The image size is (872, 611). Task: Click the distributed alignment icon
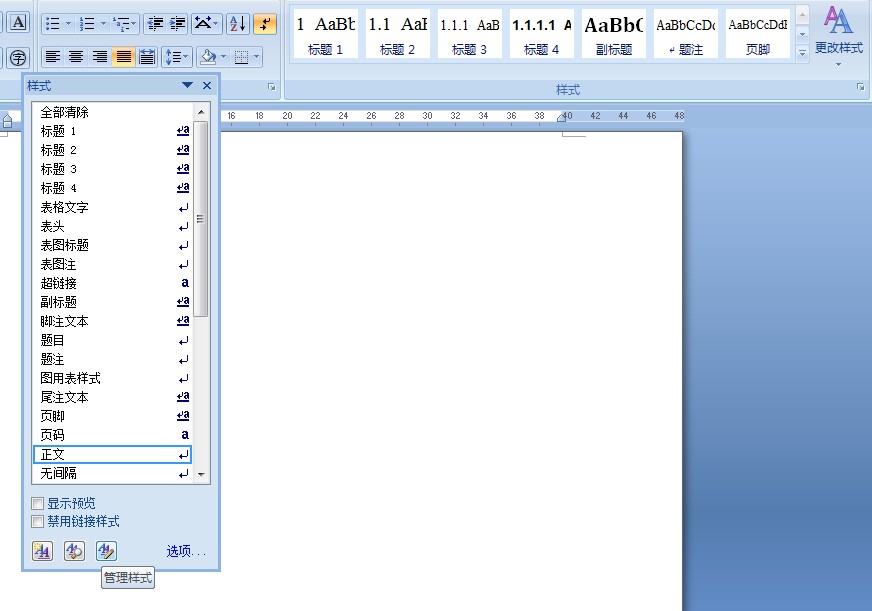pos(147,57)
